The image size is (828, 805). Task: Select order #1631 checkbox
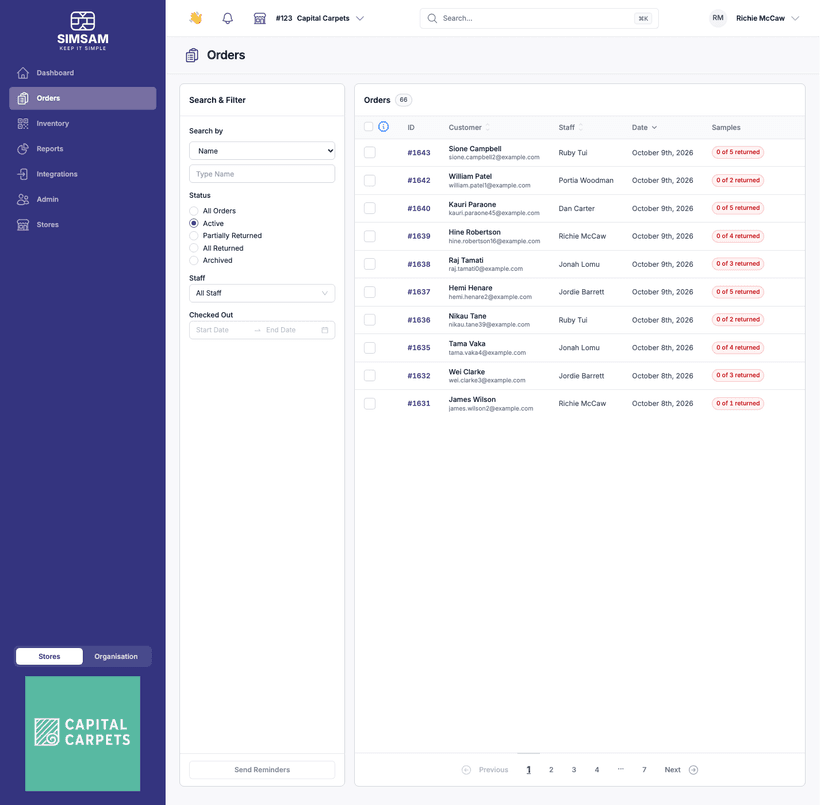pyautogui.click(x=370, y=404)
